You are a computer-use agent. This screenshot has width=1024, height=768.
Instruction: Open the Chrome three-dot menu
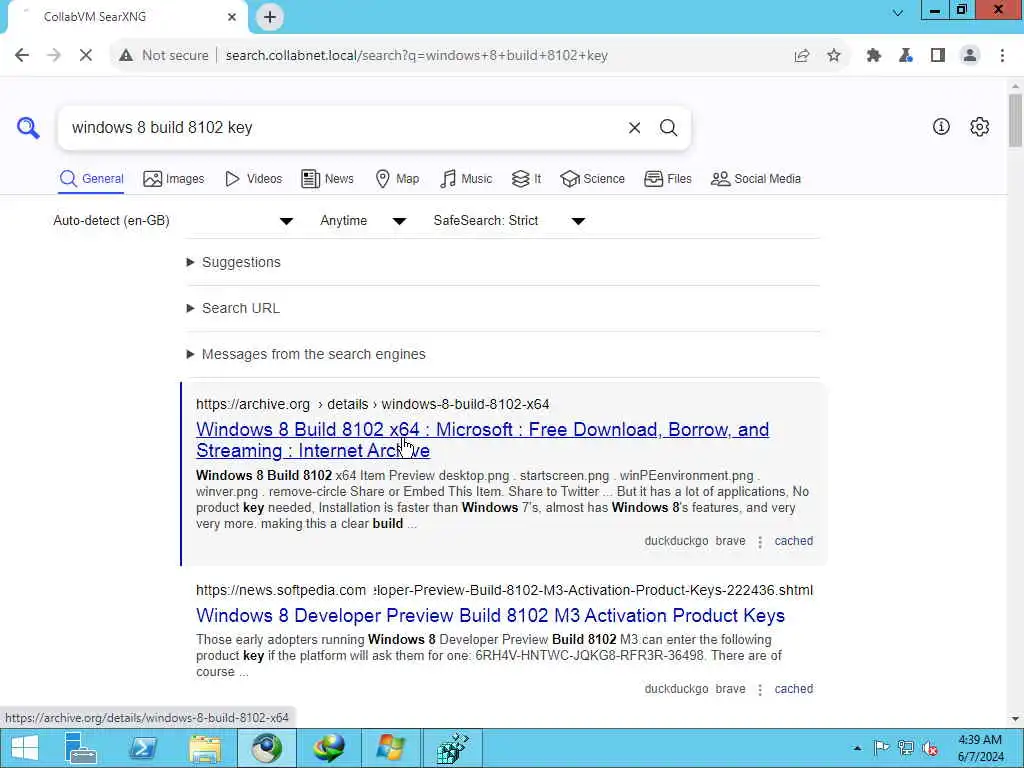1002,56
